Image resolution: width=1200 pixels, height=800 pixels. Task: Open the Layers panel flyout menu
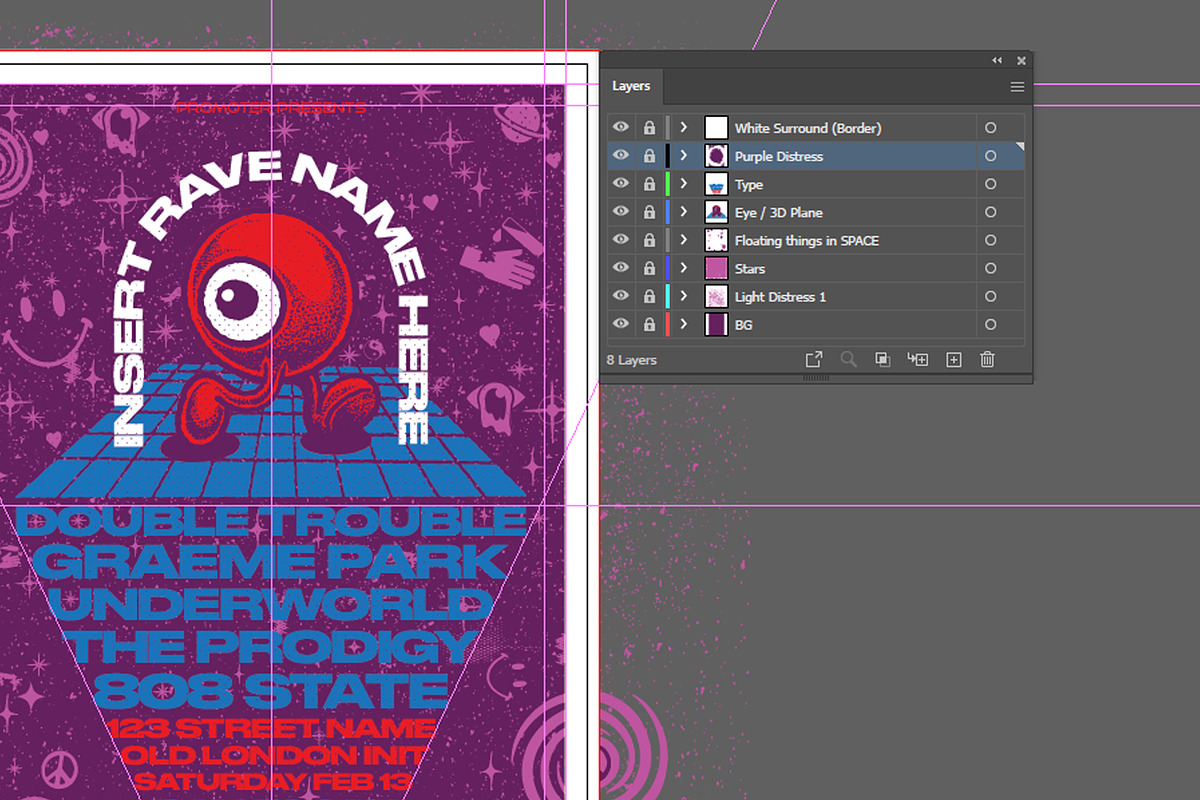[x=1016, y=87]
